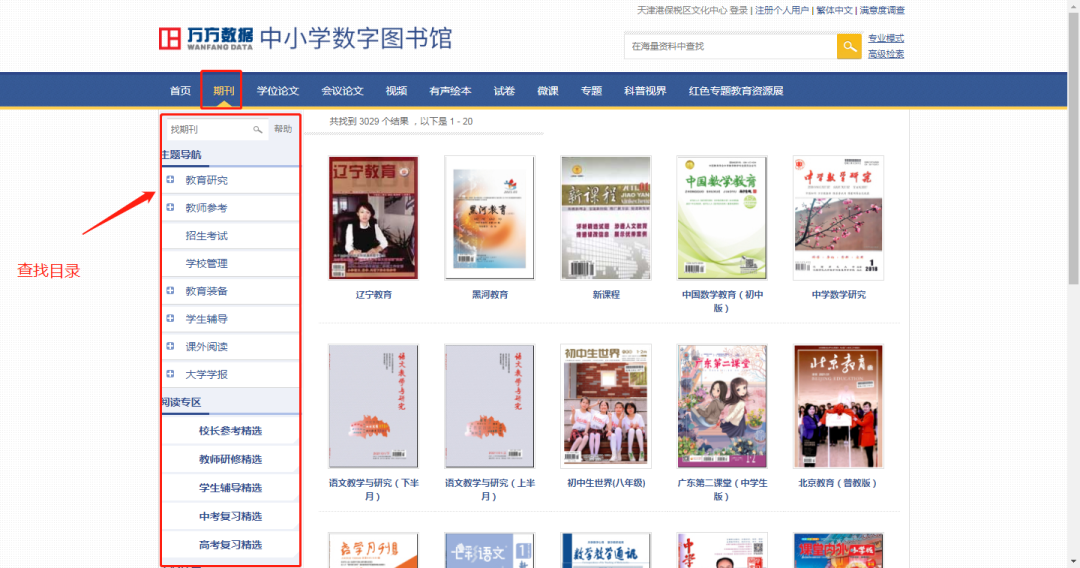Open the 首页 tab
The width and height of the screenshot is (1080, 568).
pos(180,91)
